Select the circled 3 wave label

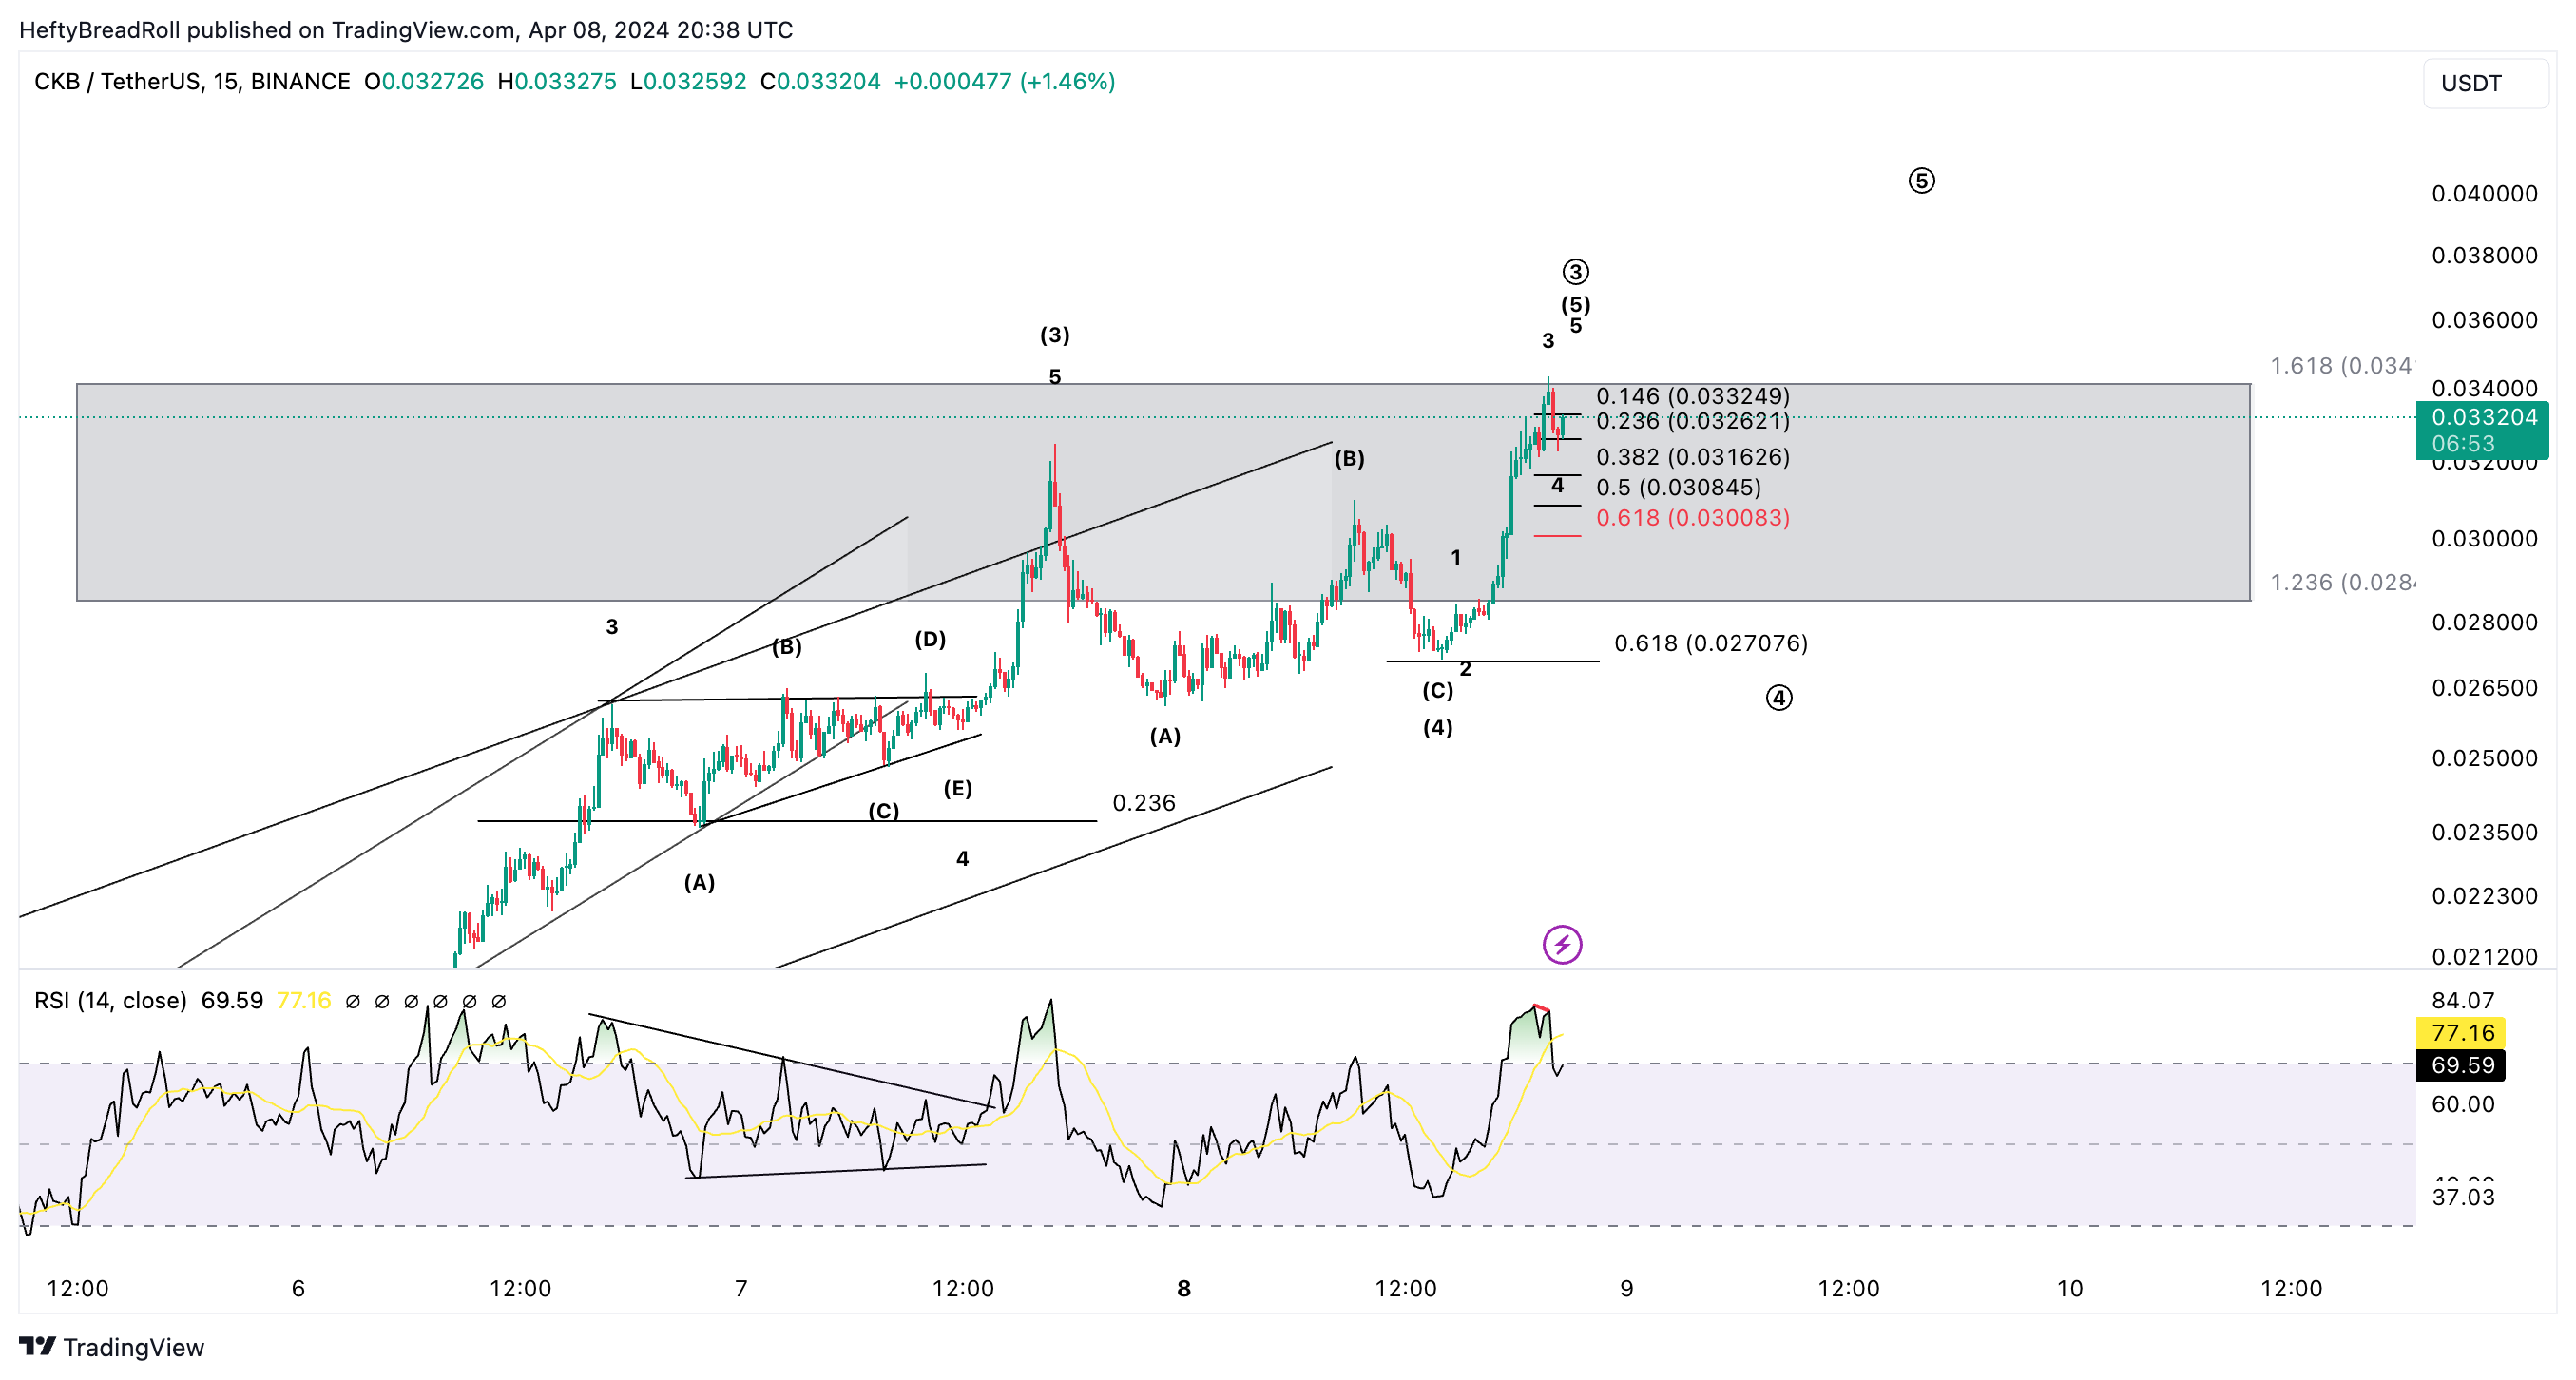[x=1576, y=272]
